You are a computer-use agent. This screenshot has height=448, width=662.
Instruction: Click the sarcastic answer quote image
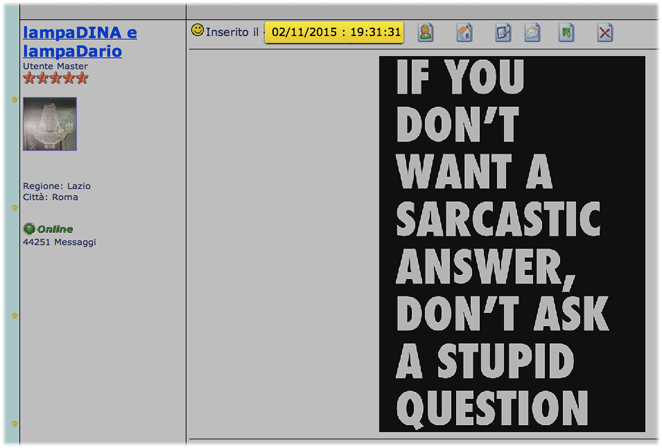click(x=512, y=244)
